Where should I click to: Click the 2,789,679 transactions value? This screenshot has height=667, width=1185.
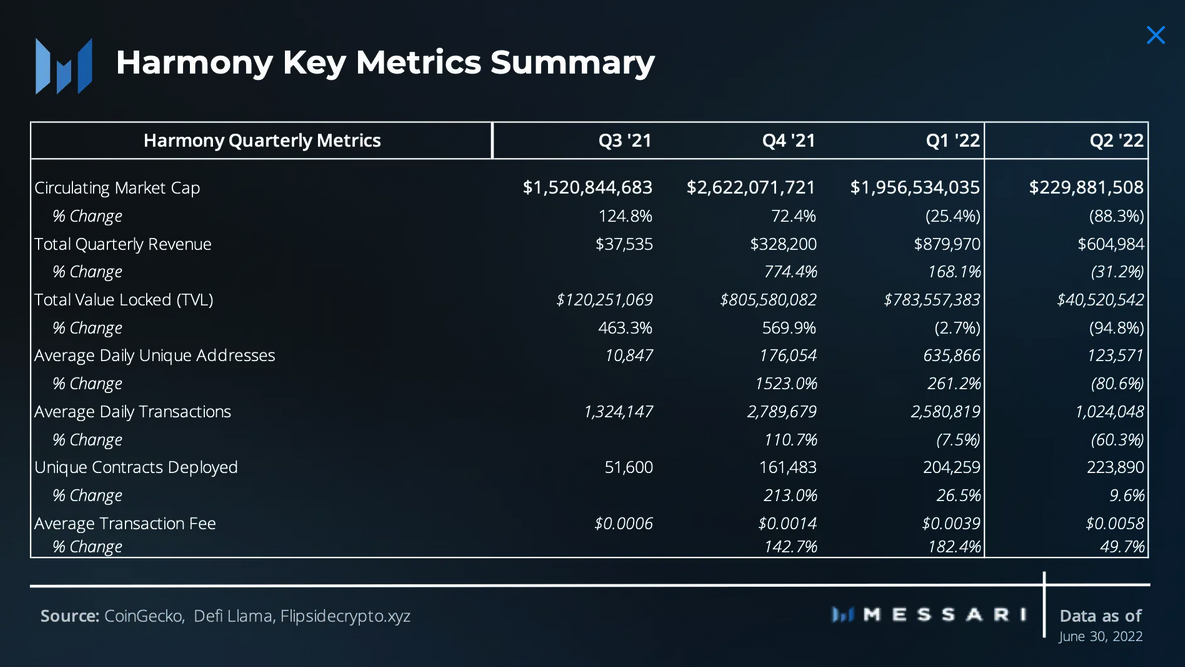(781, 412)
